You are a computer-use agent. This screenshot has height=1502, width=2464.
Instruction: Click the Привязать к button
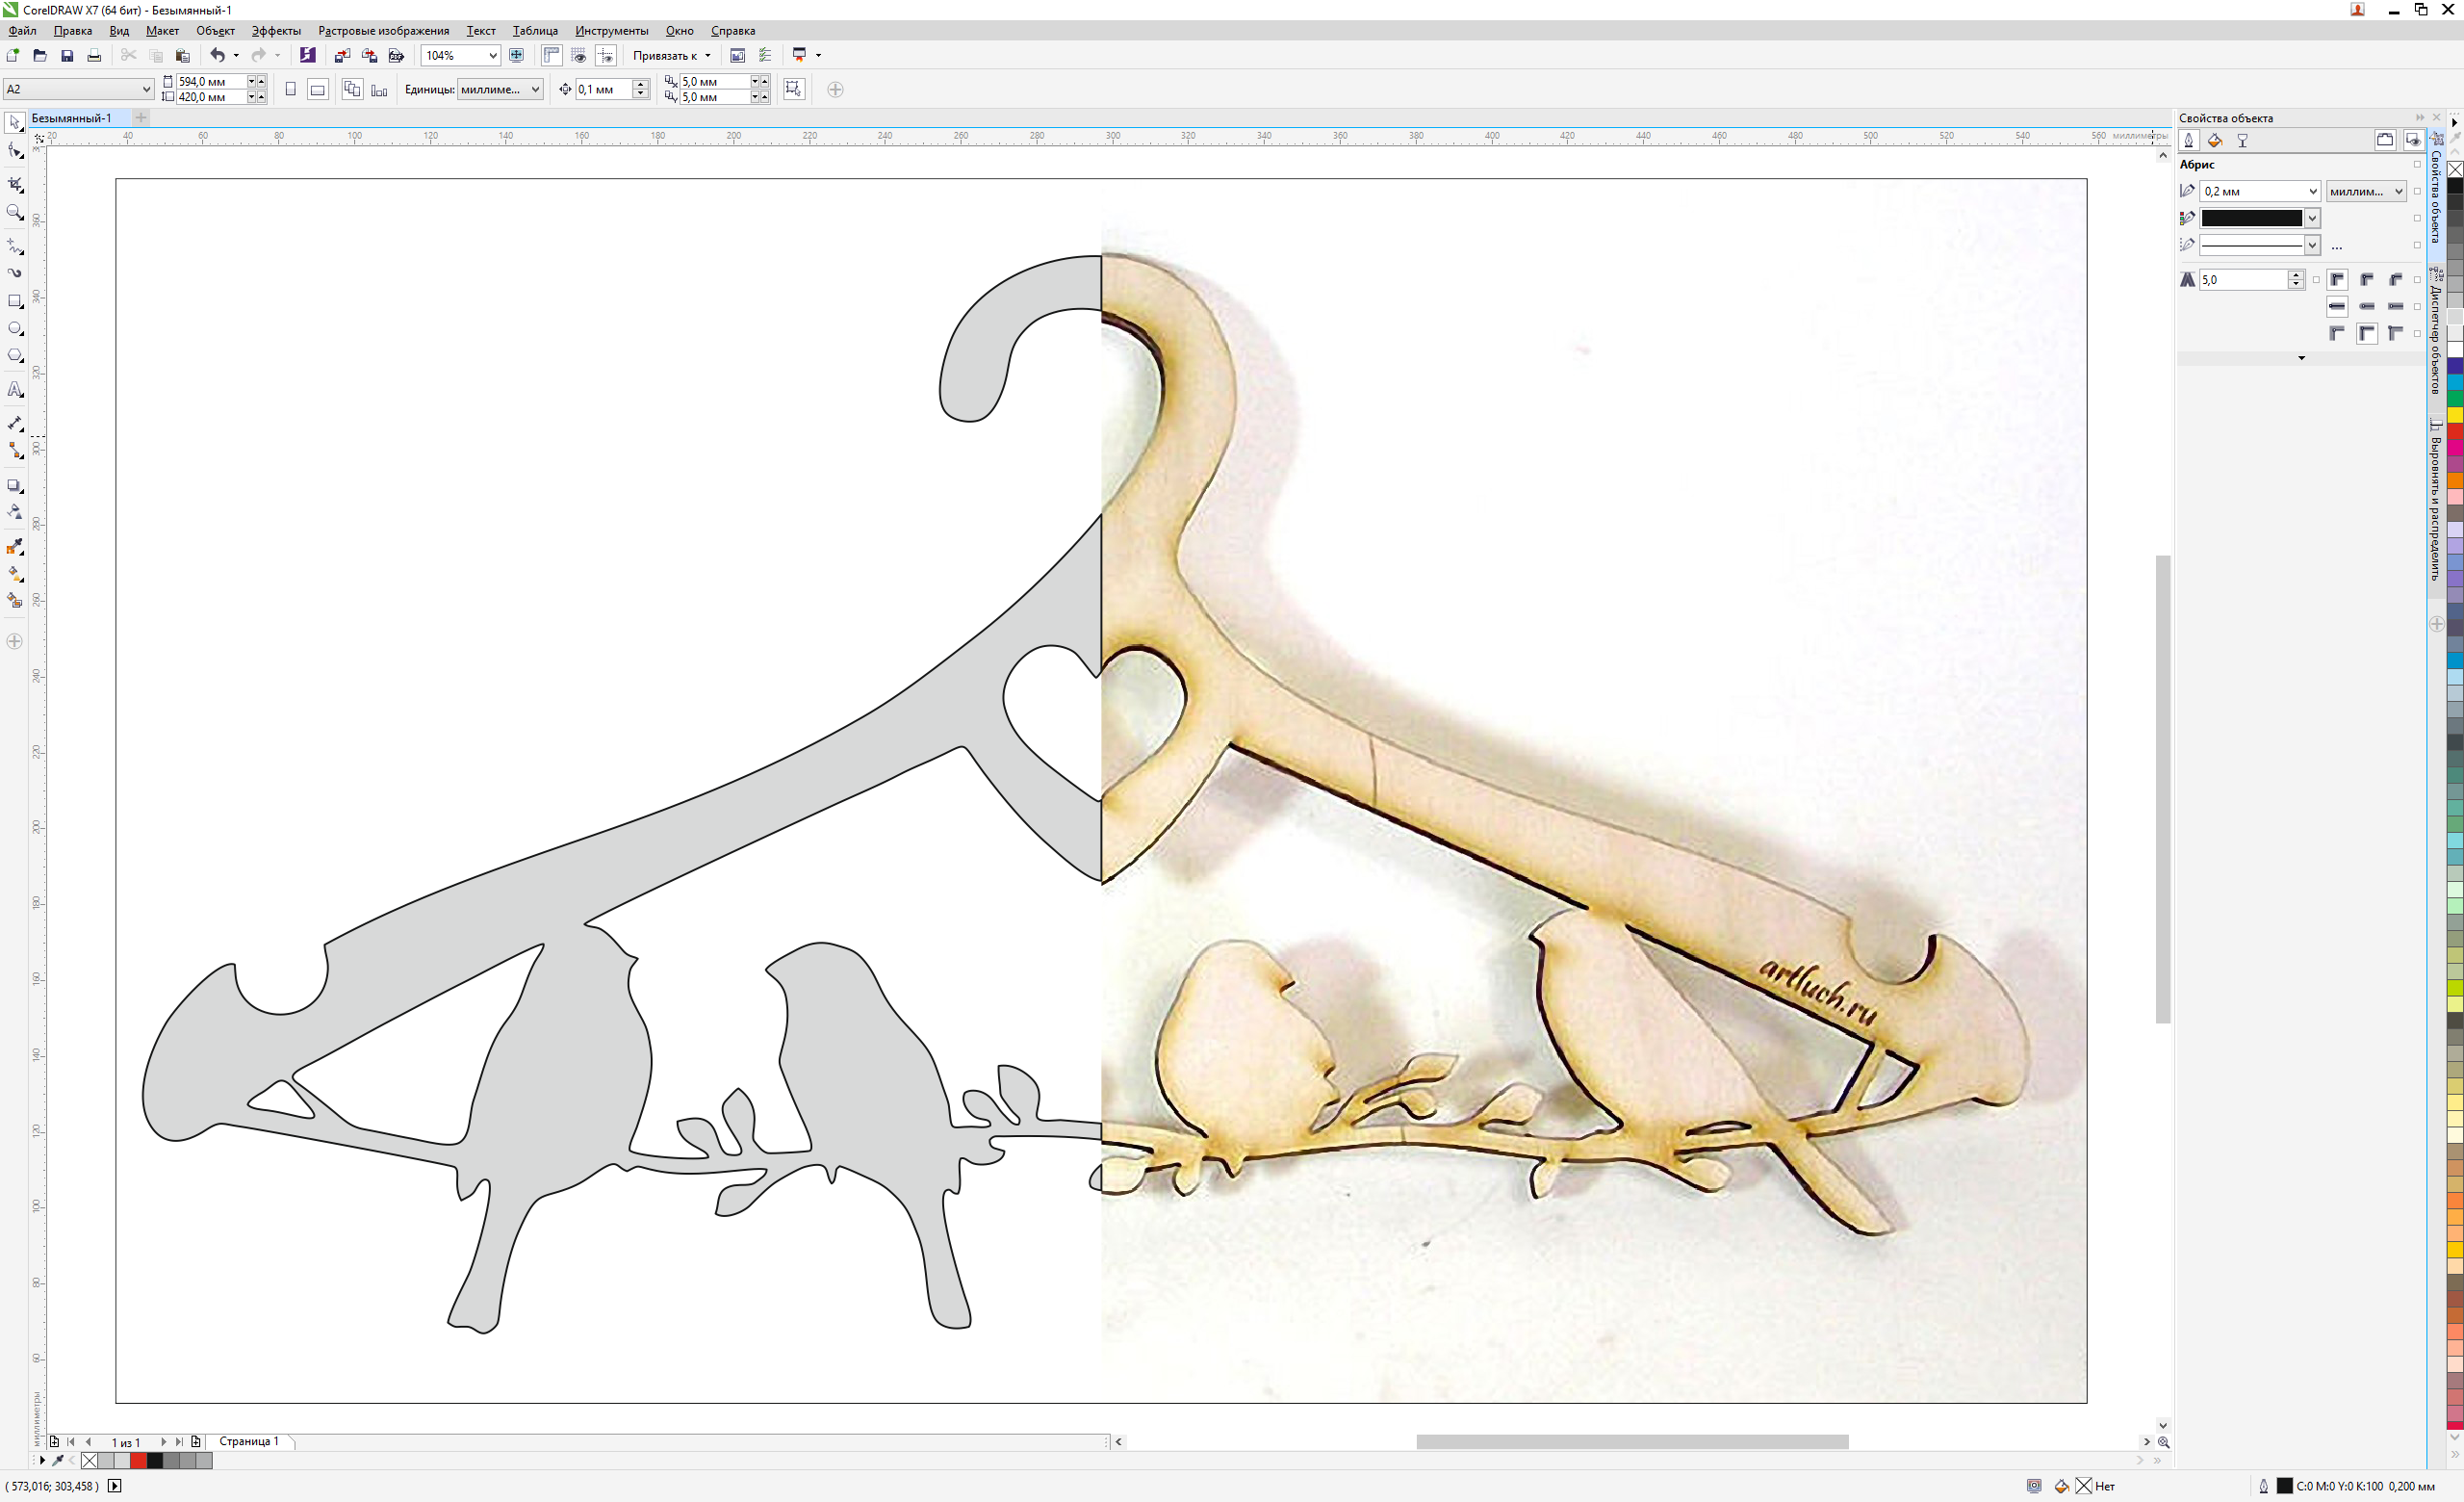(x=665, y=56)
